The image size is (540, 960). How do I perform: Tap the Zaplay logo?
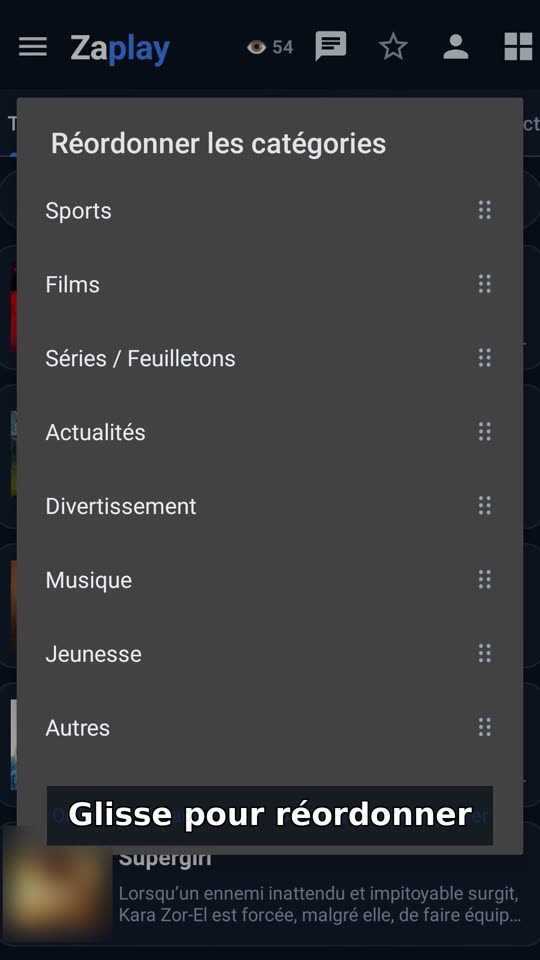120,48
